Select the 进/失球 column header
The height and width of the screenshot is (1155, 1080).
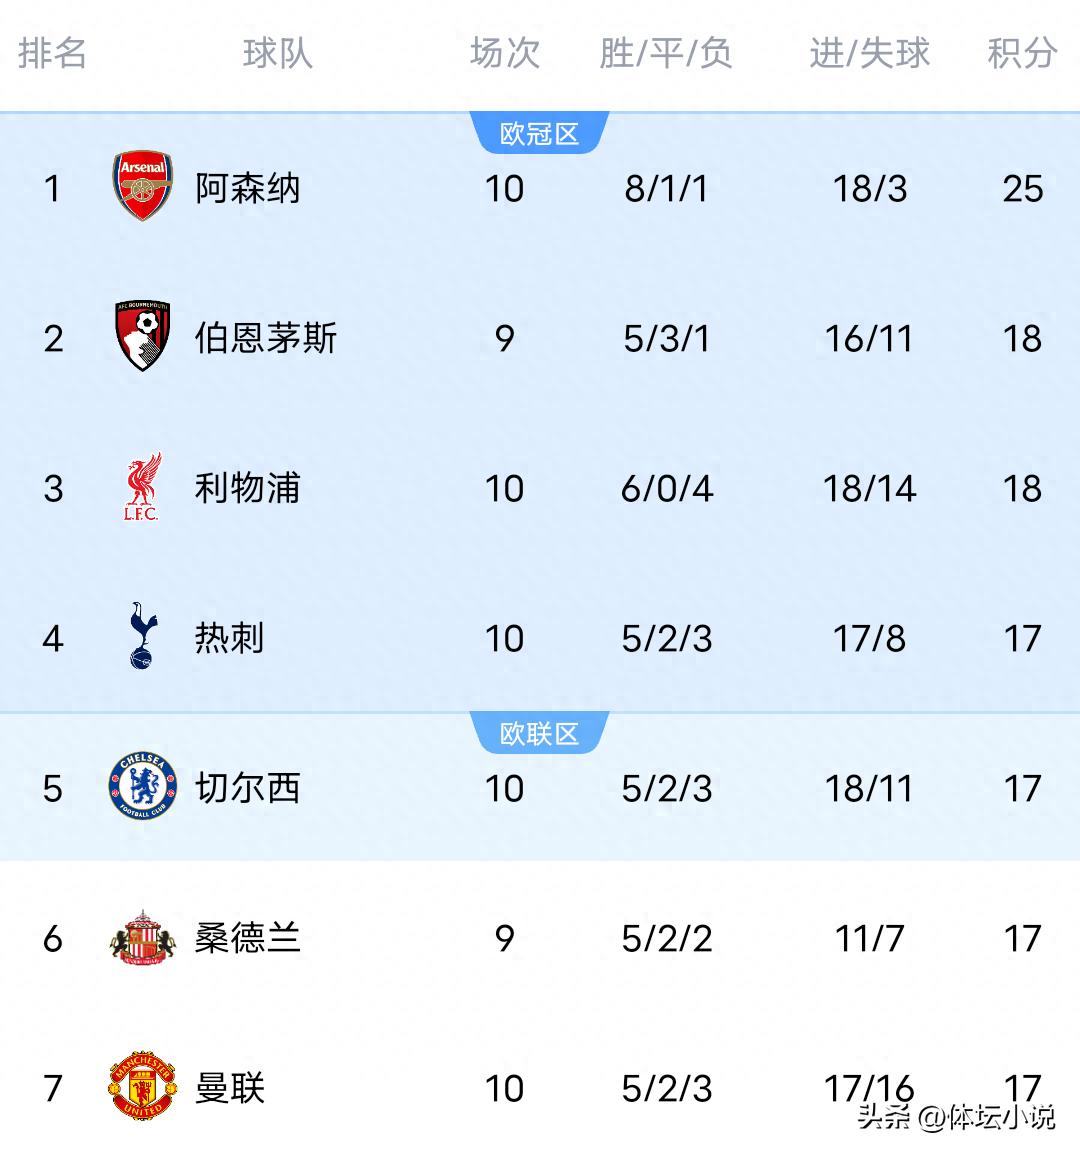tap(869, 53)
